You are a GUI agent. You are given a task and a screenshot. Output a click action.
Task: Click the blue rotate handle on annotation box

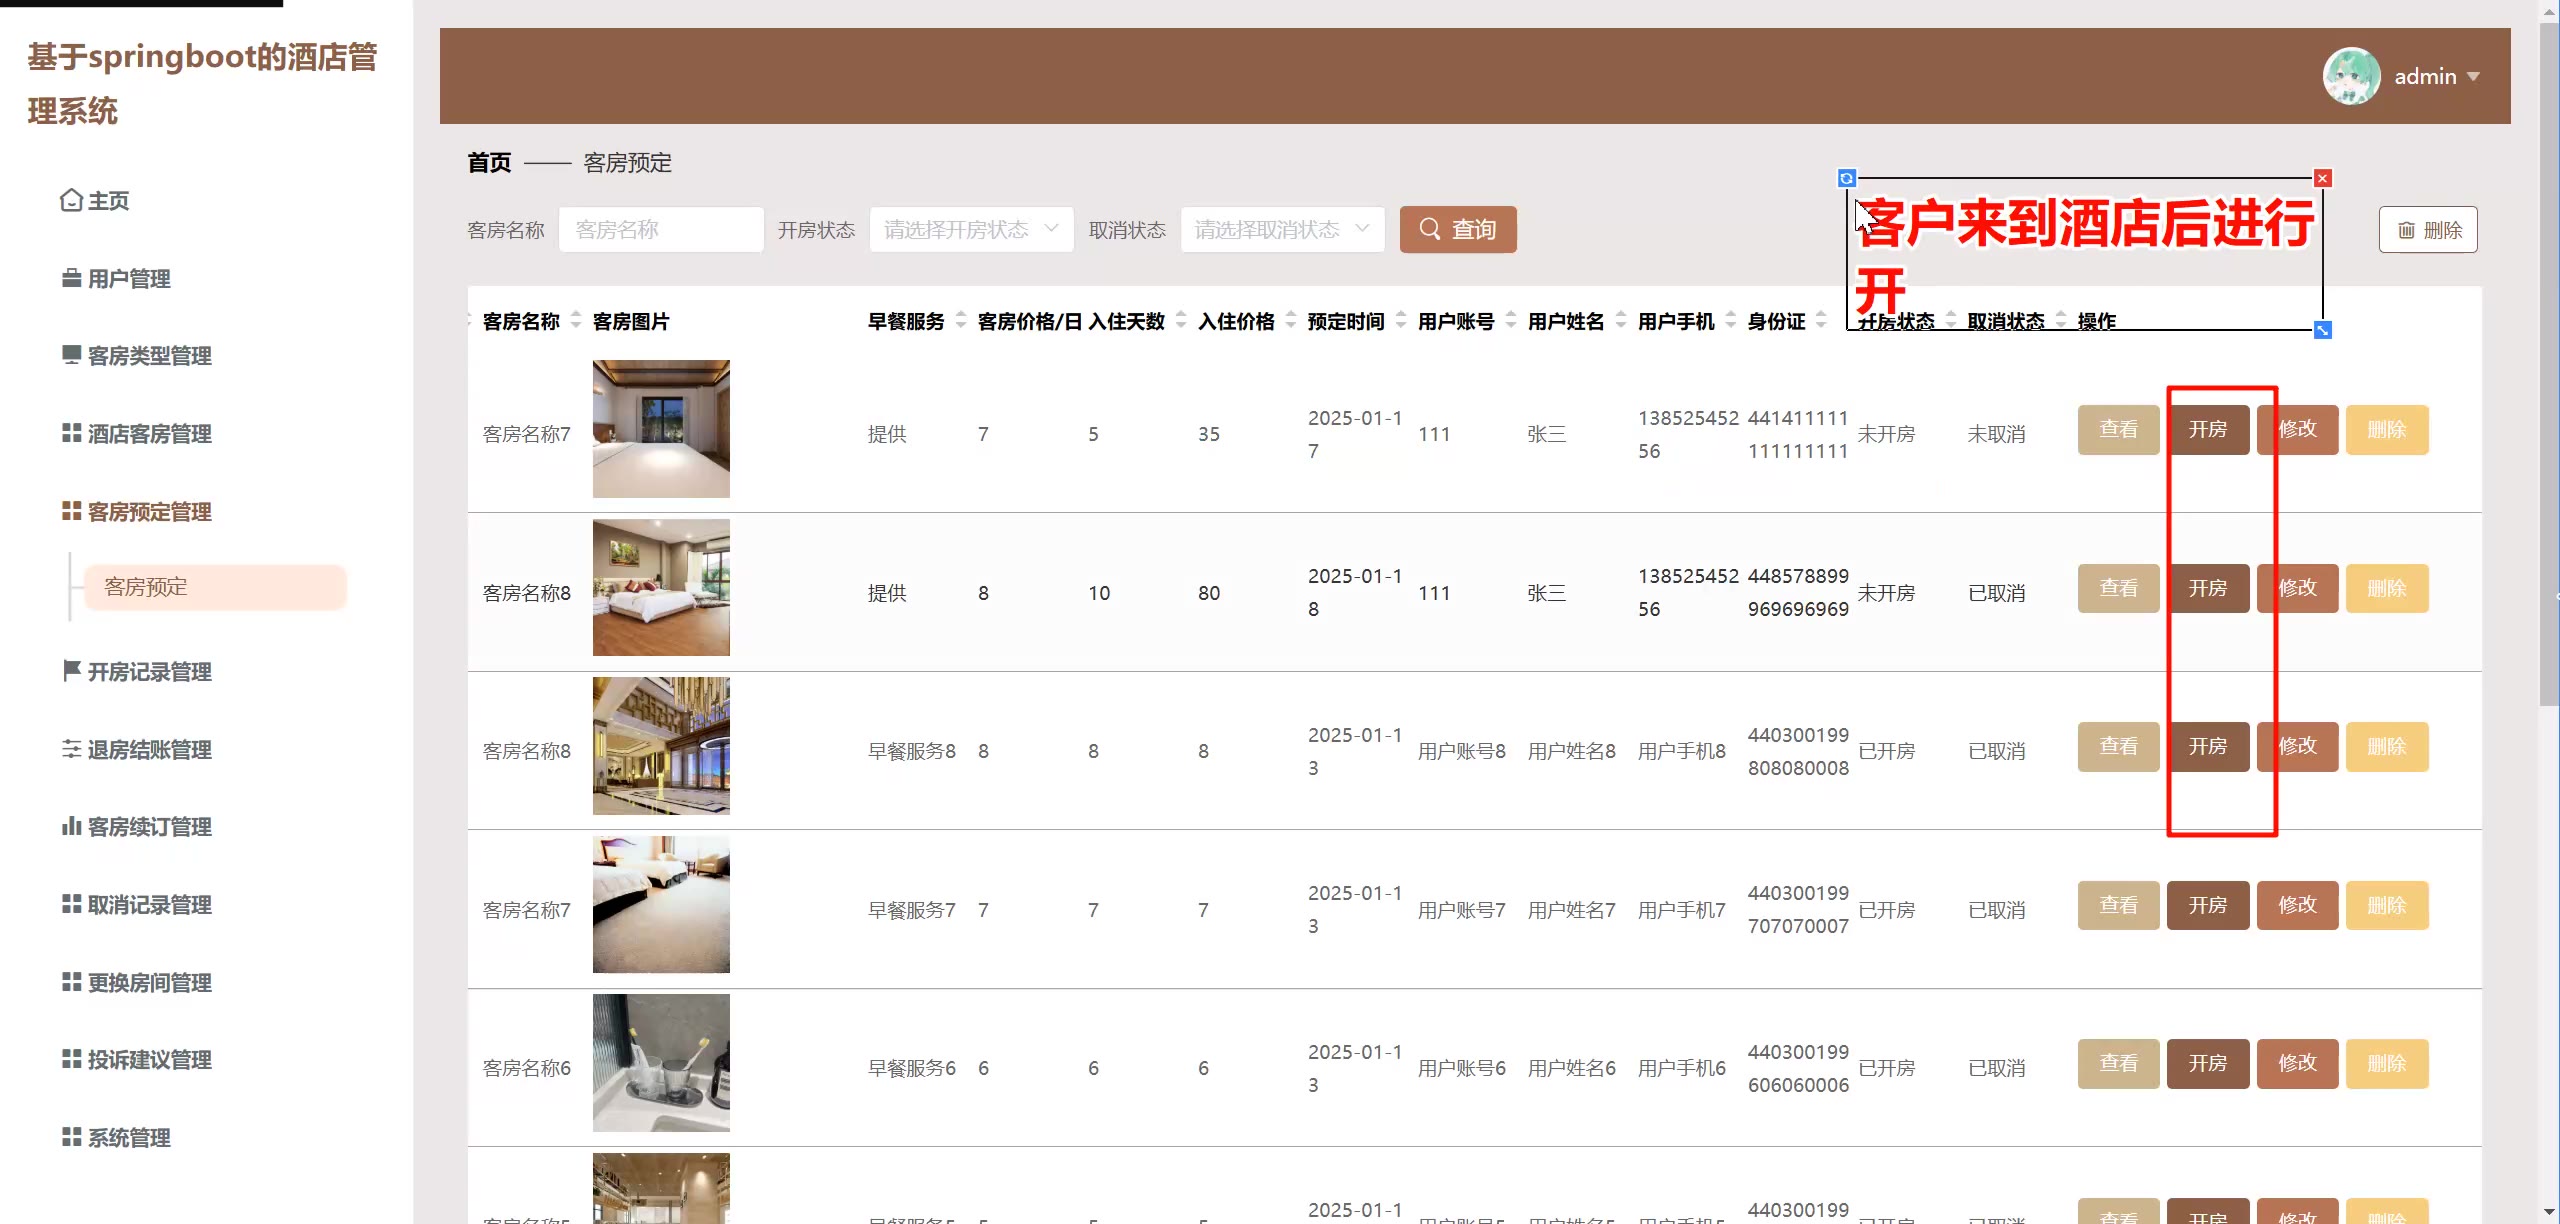[1847, 178]
